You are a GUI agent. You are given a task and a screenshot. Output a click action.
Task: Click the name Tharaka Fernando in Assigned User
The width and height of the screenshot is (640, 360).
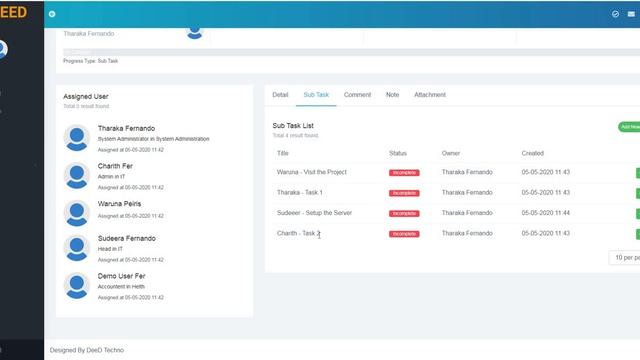tap(126, 129)
